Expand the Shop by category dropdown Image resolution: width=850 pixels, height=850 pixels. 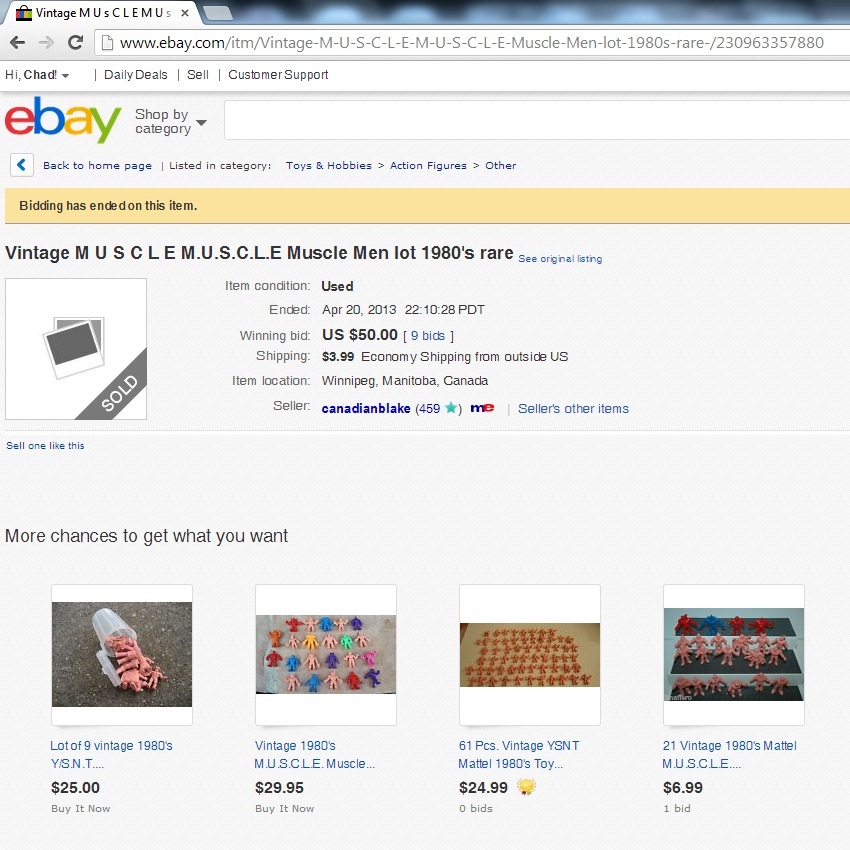171,121
